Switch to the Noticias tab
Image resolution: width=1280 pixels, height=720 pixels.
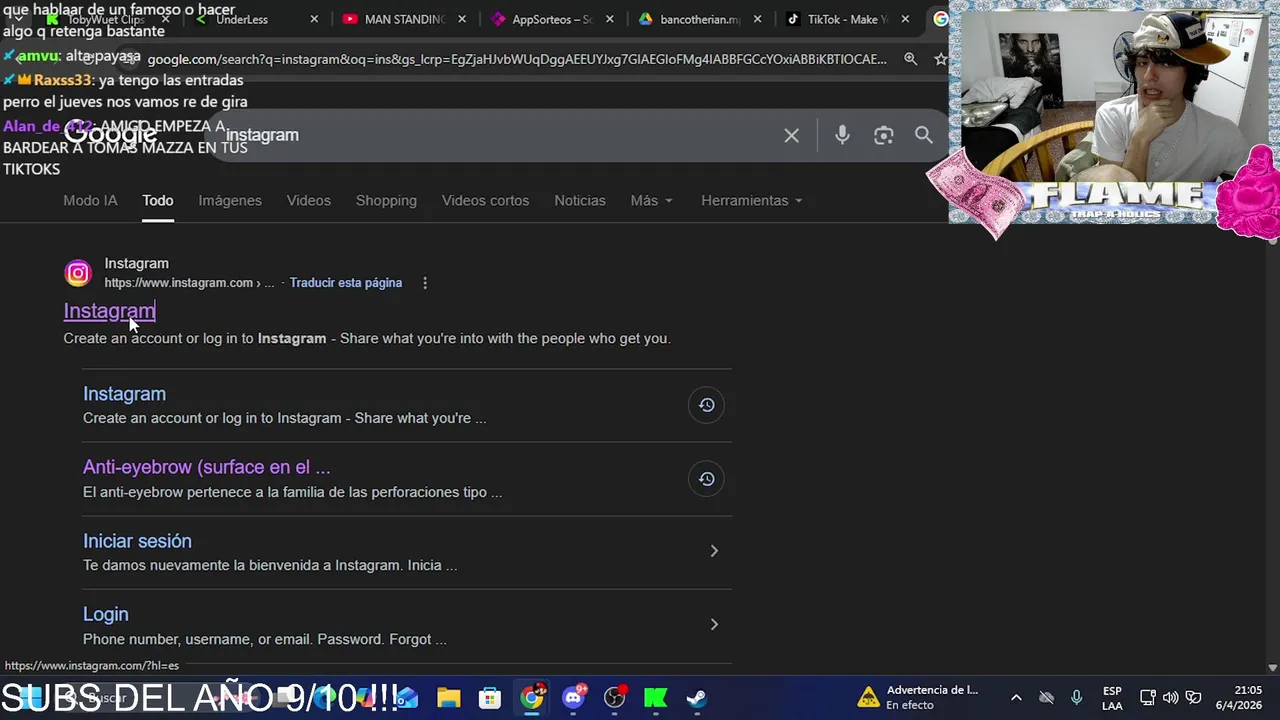[x=580, y=201]
